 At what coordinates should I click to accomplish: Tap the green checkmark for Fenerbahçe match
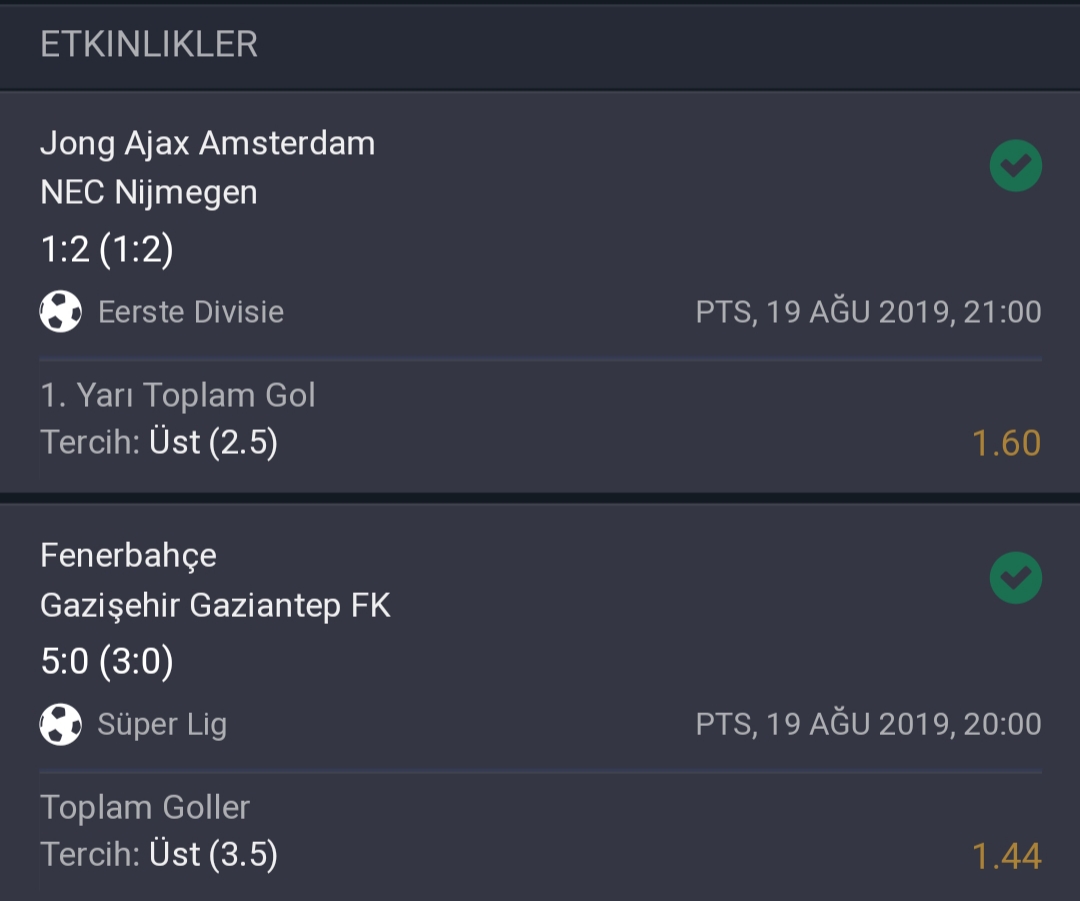point(1015,578)
